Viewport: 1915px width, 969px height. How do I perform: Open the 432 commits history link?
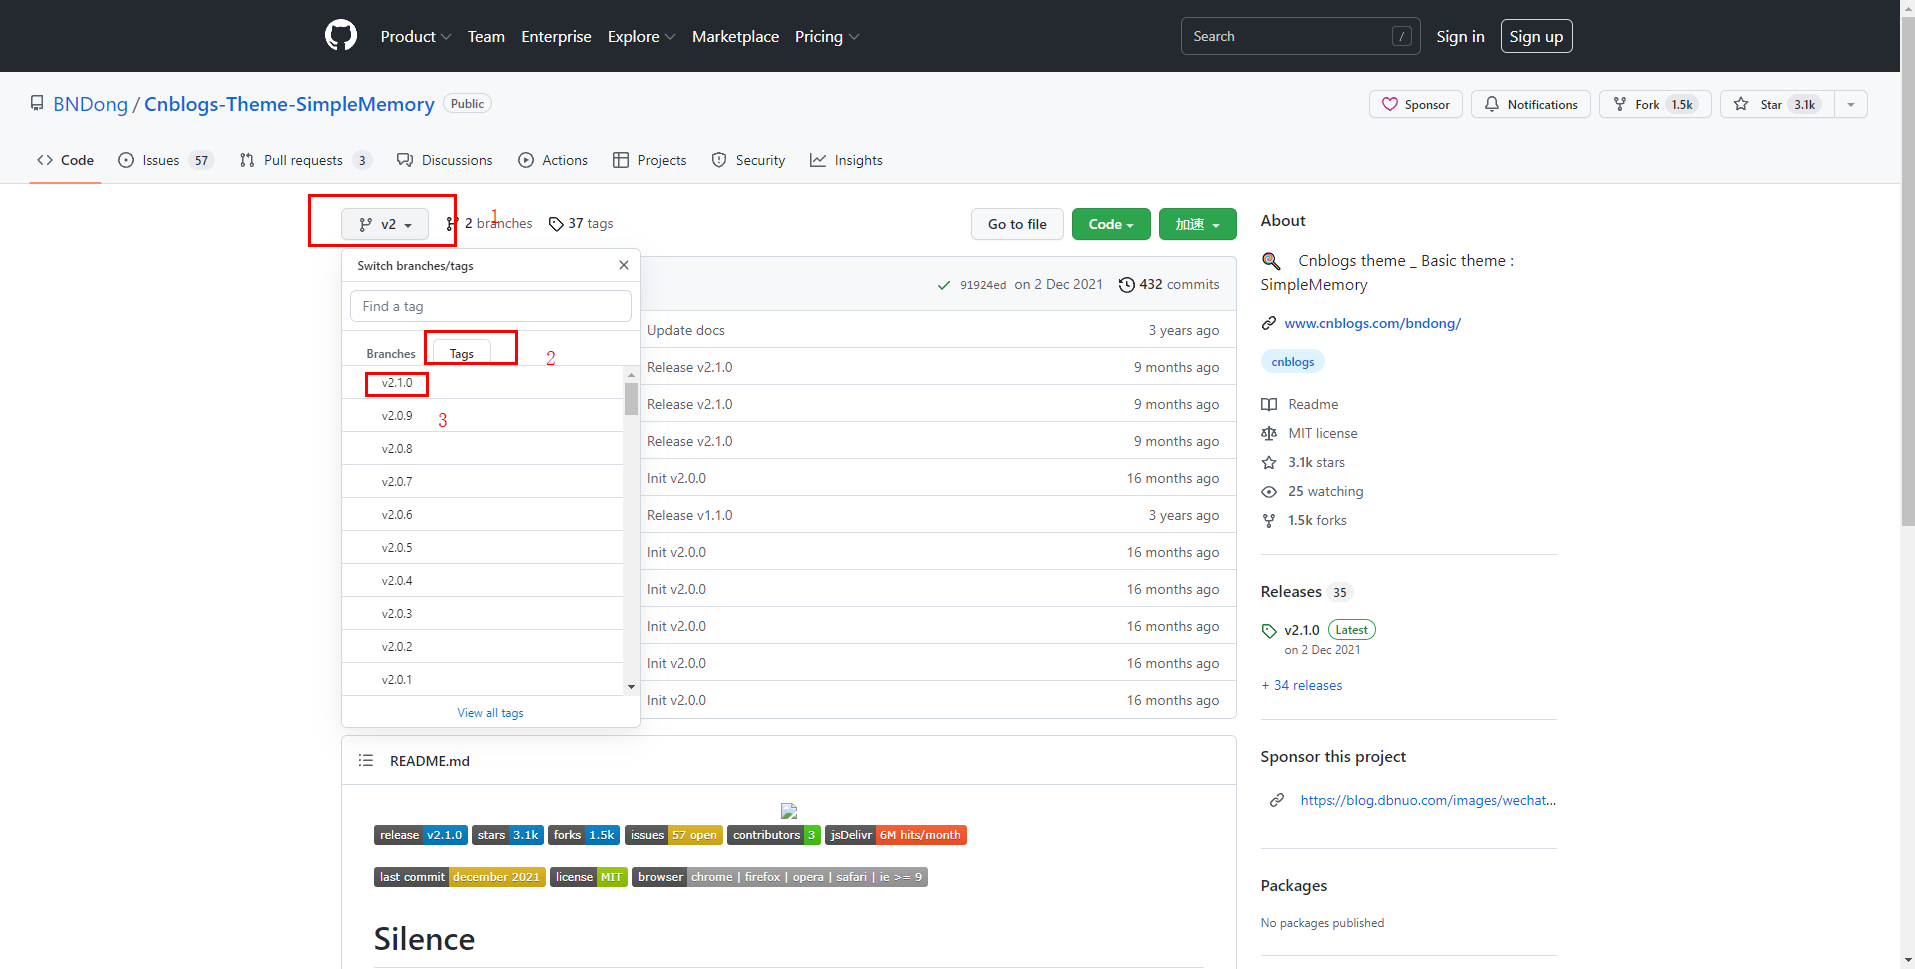coord(1169,285)
